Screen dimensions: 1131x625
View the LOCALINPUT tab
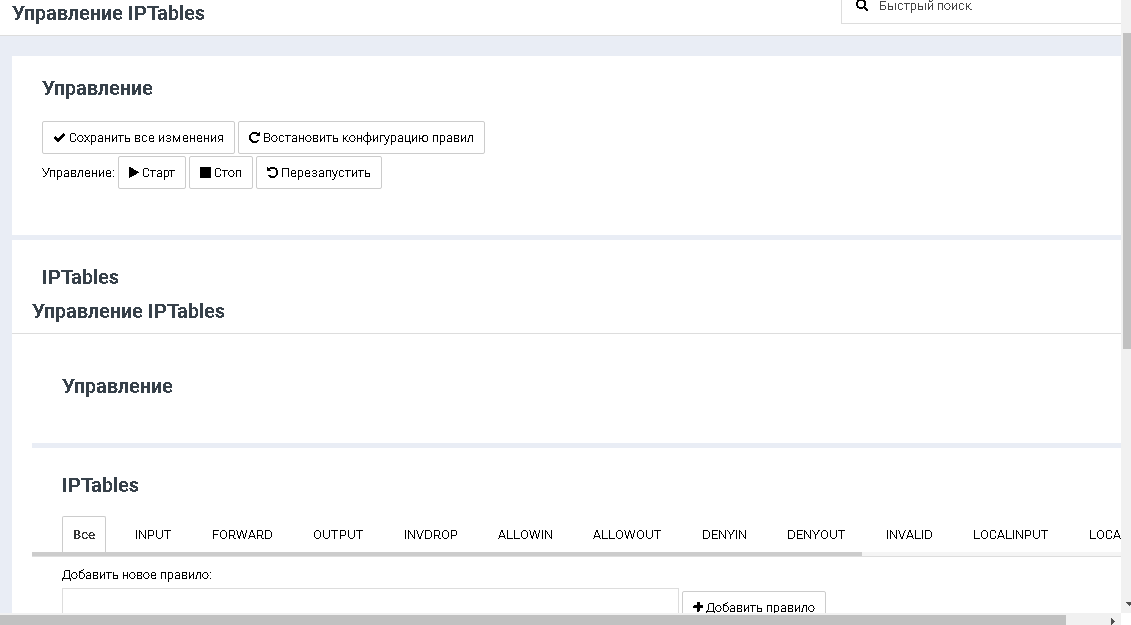coord(1010,535)
